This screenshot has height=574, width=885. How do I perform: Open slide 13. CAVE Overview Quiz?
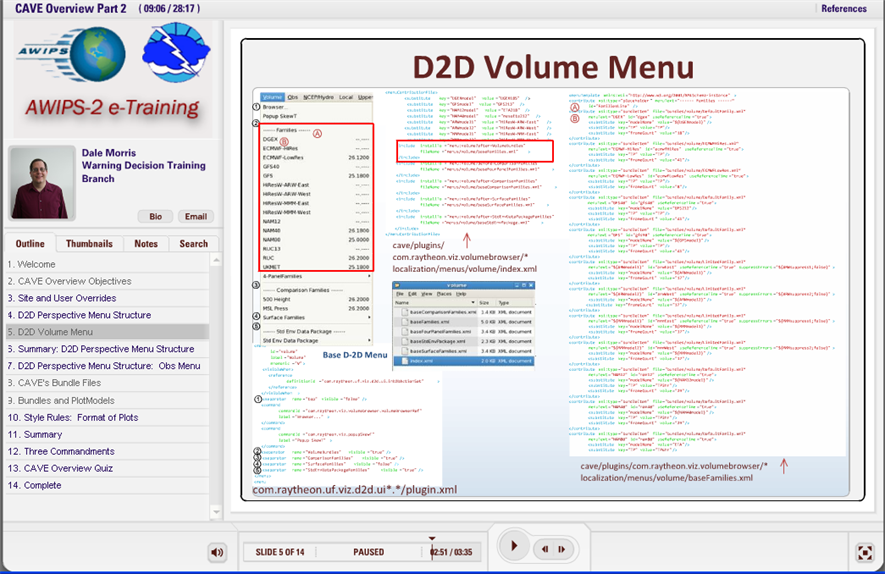pyautogui.click(x=107, y=468)
